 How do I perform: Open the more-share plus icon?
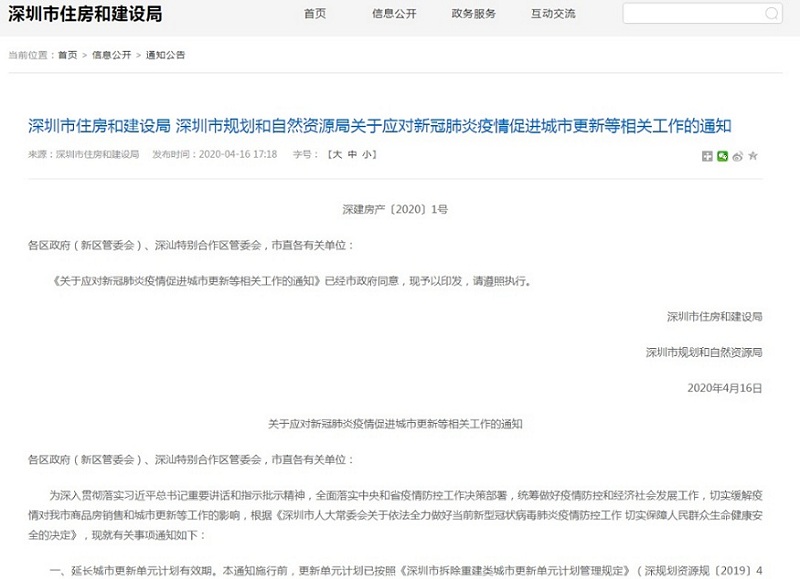coord(707,156)
